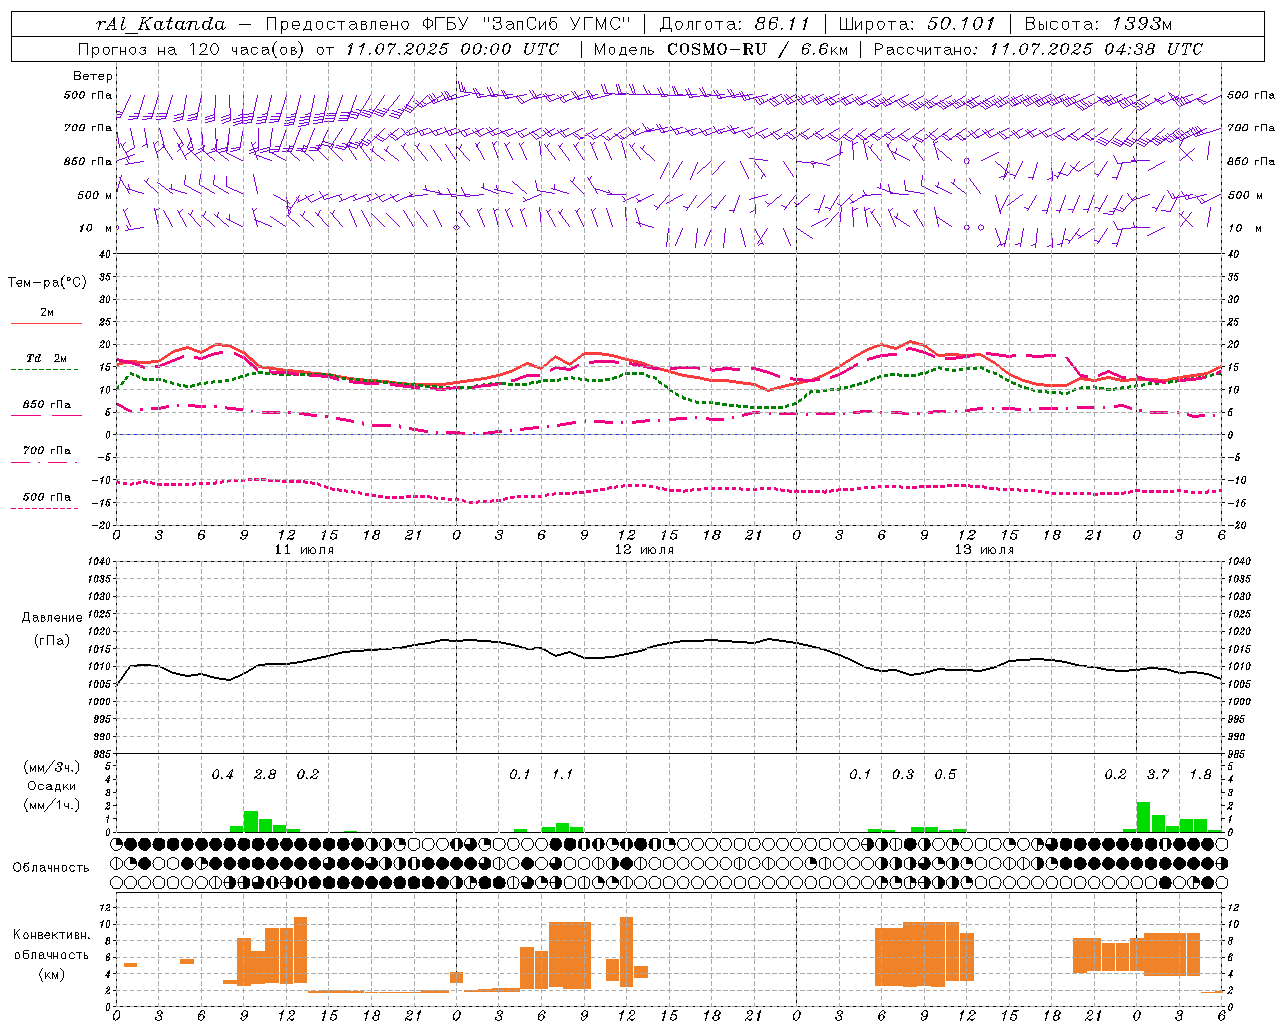Select the 'Долгота: 86.11' longitude value
1280x1024 pixels.
coord(733,24)
